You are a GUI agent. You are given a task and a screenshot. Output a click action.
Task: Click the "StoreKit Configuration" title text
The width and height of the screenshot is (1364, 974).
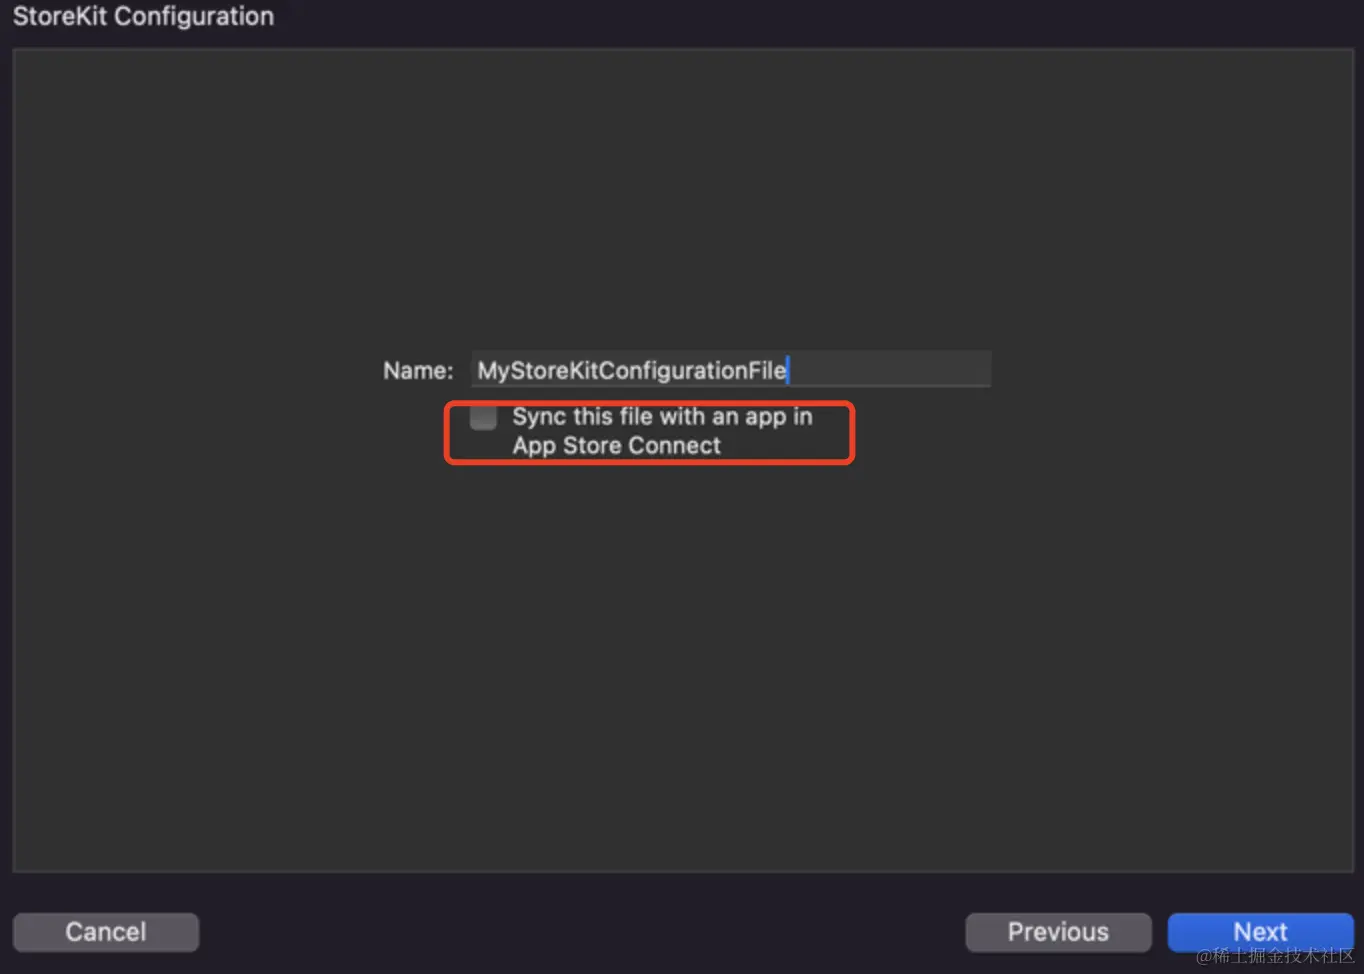click(x=143, y=16)
